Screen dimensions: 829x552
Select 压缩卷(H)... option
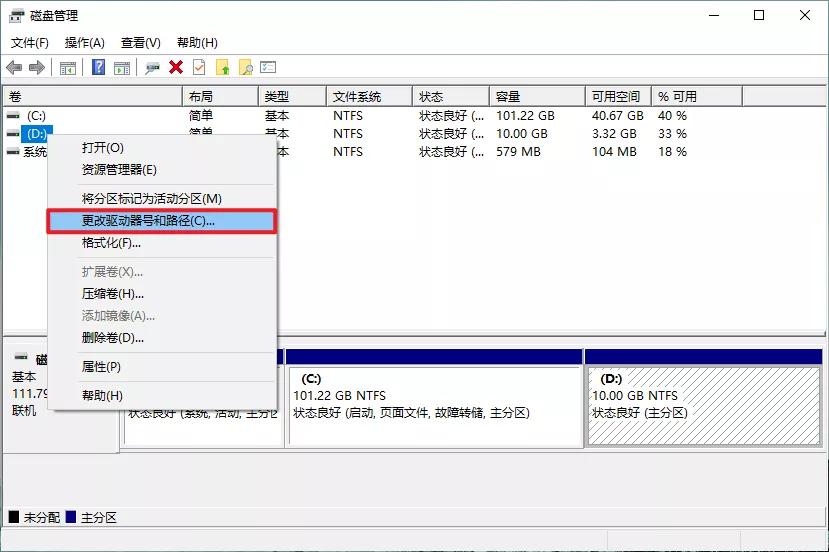113,294
